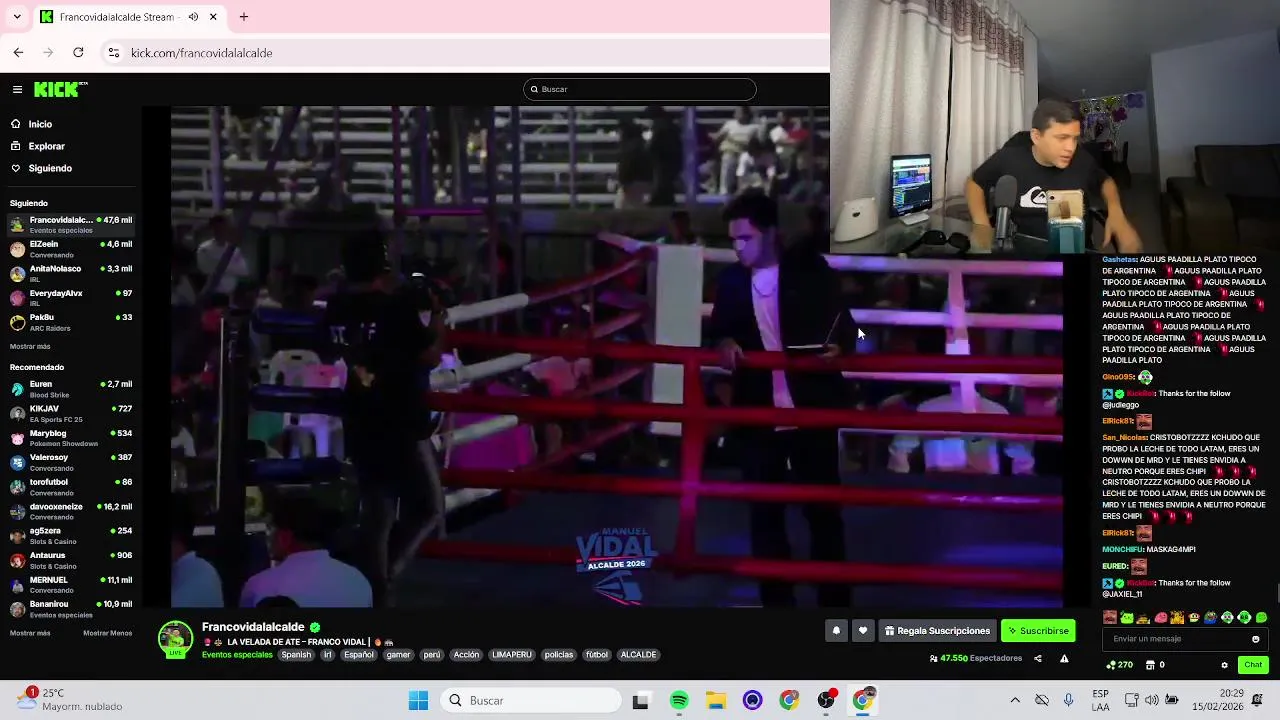Open Siguiendo in sidebar
The width and height of the screenshot is (1280, 720).
(50, 168)
